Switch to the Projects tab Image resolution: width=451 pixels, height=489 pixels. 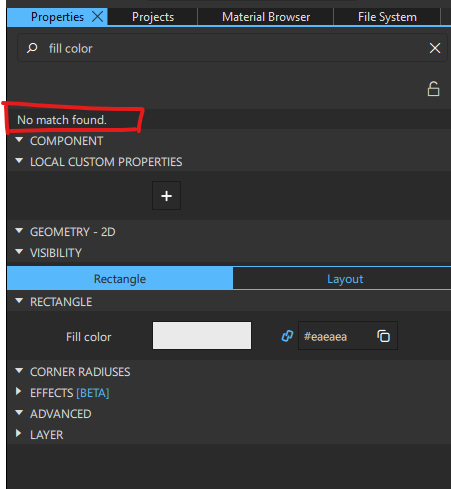[x=153, y=17]
